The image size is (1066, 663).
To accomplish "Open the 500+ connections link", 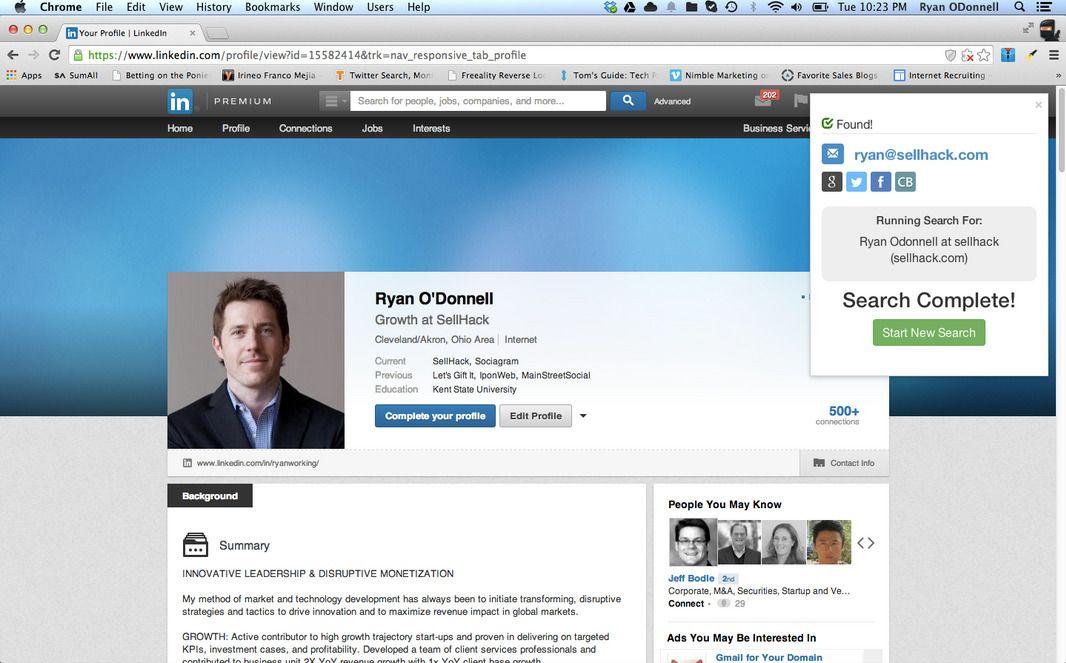I will click(838, 415).
